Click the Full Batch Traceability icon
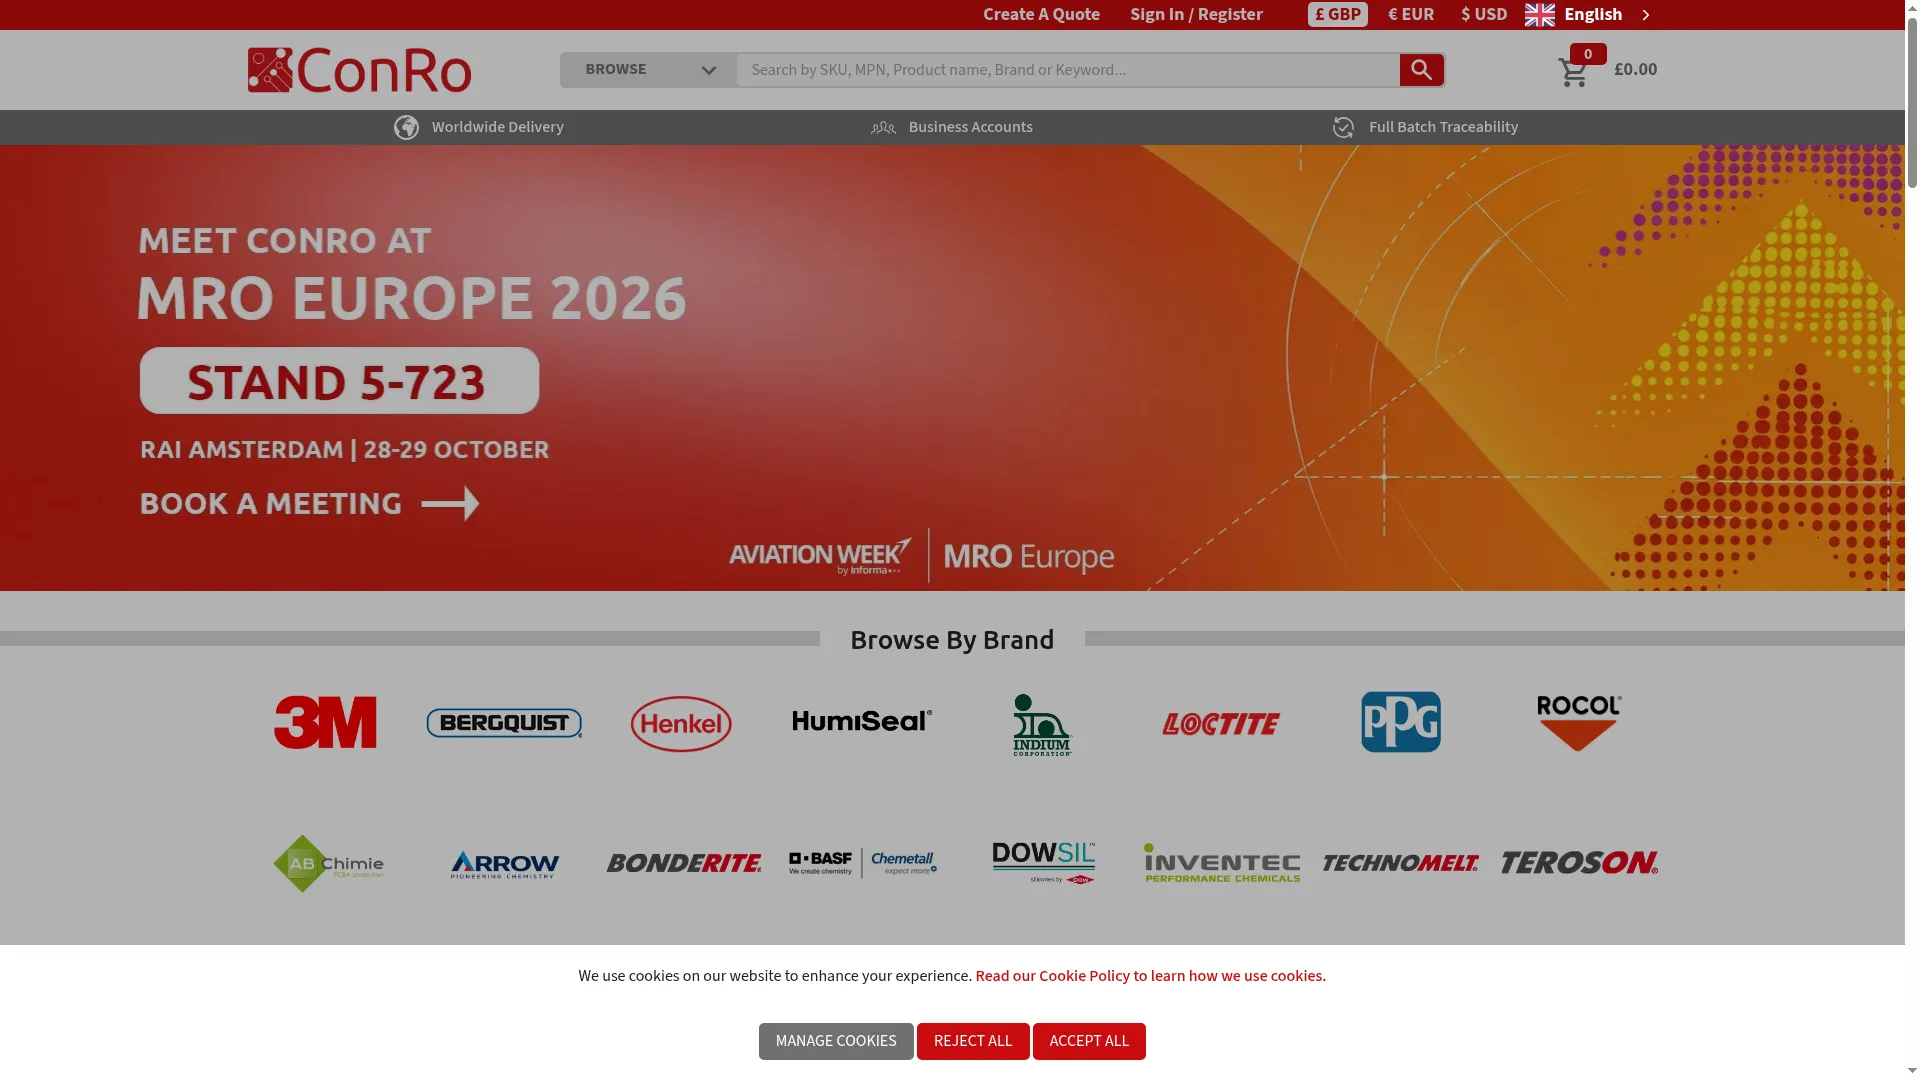 tap(1343, 128)
